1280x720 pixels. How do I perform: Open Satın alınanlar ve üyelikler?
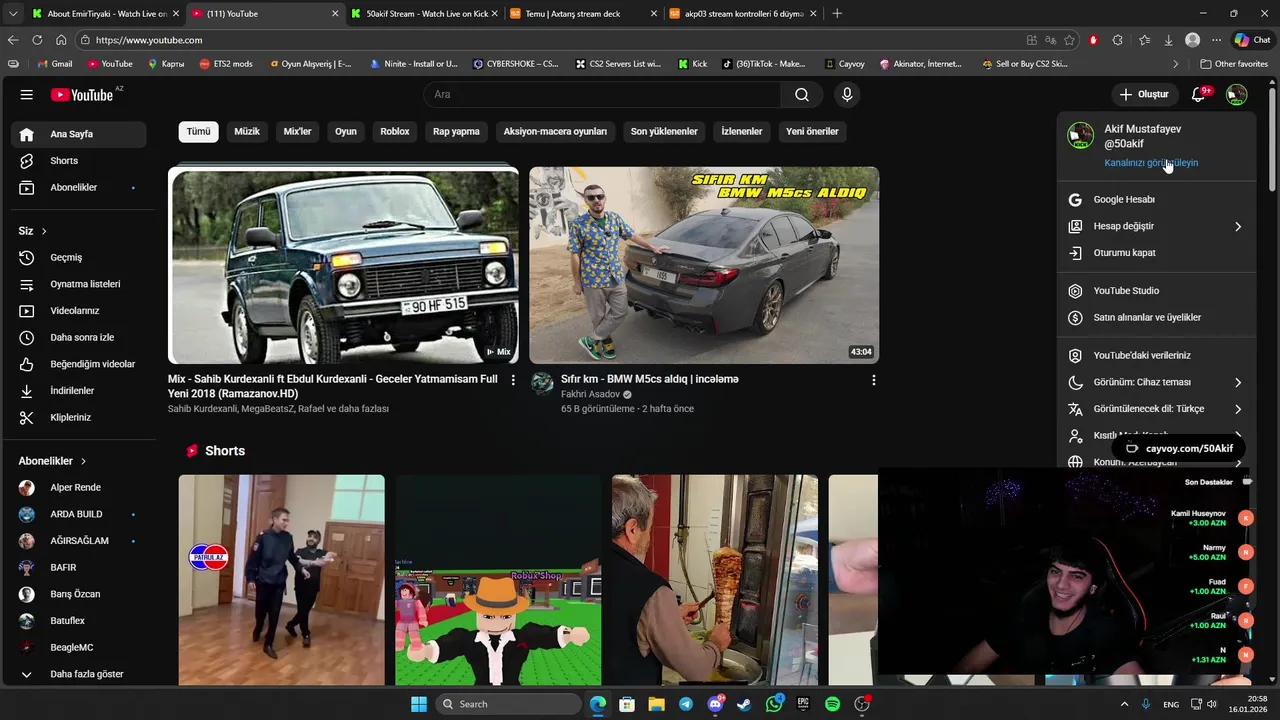1156,318
